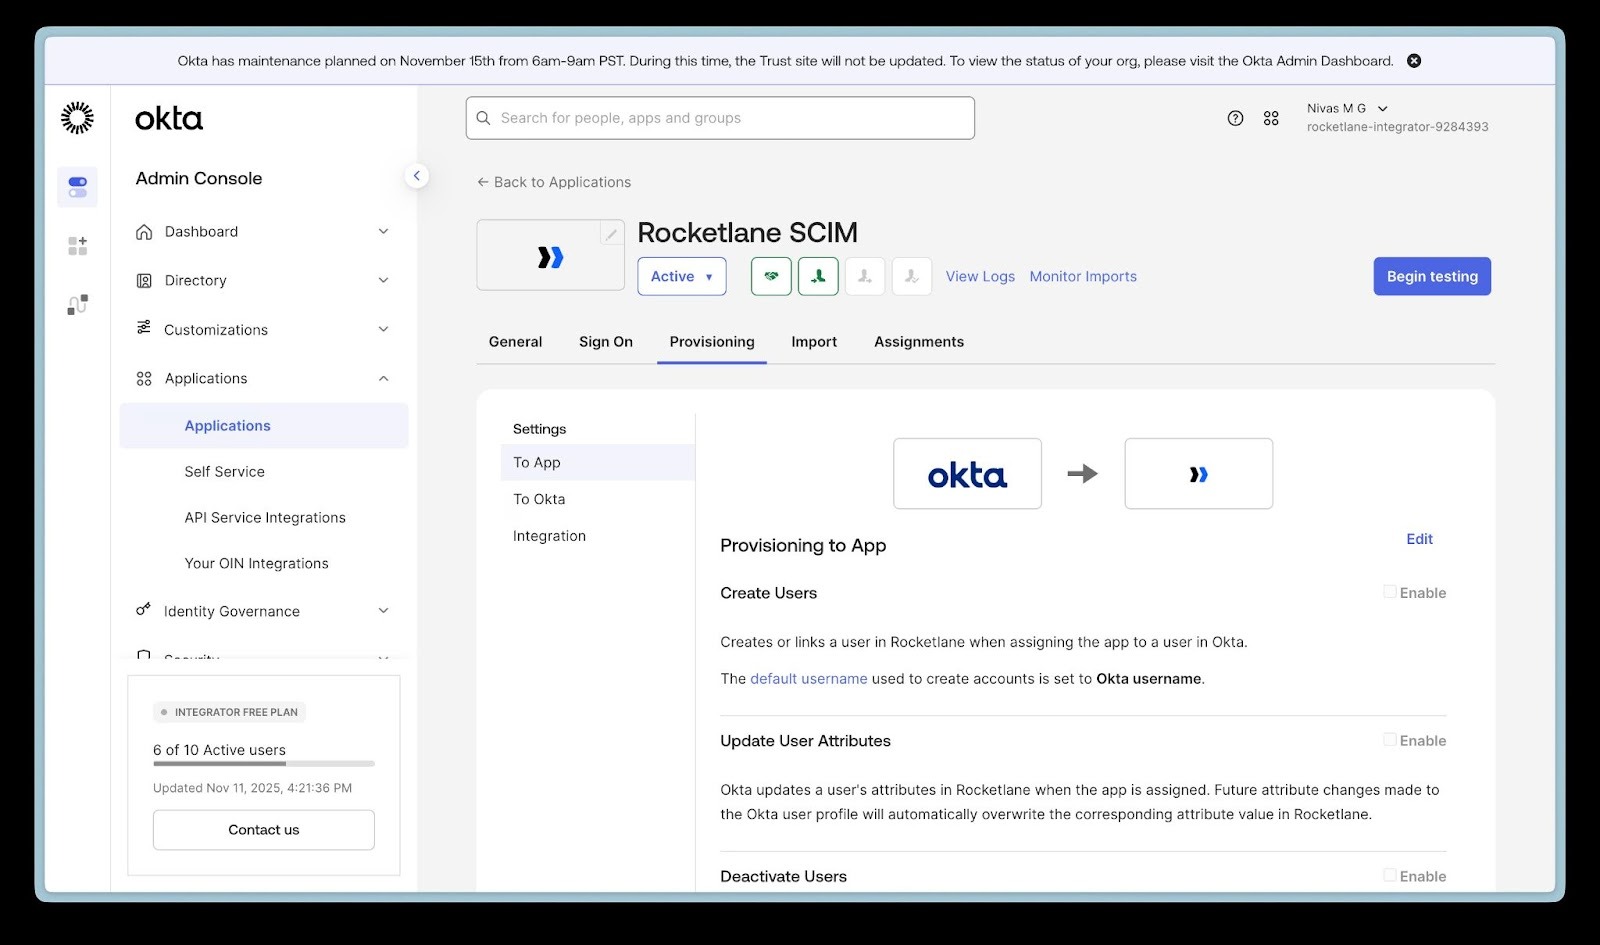Viewport: 1600px width, 945px height.
Task: Toggle the Update User Attributes Enable checkbox
Action: click(1390, 740)
